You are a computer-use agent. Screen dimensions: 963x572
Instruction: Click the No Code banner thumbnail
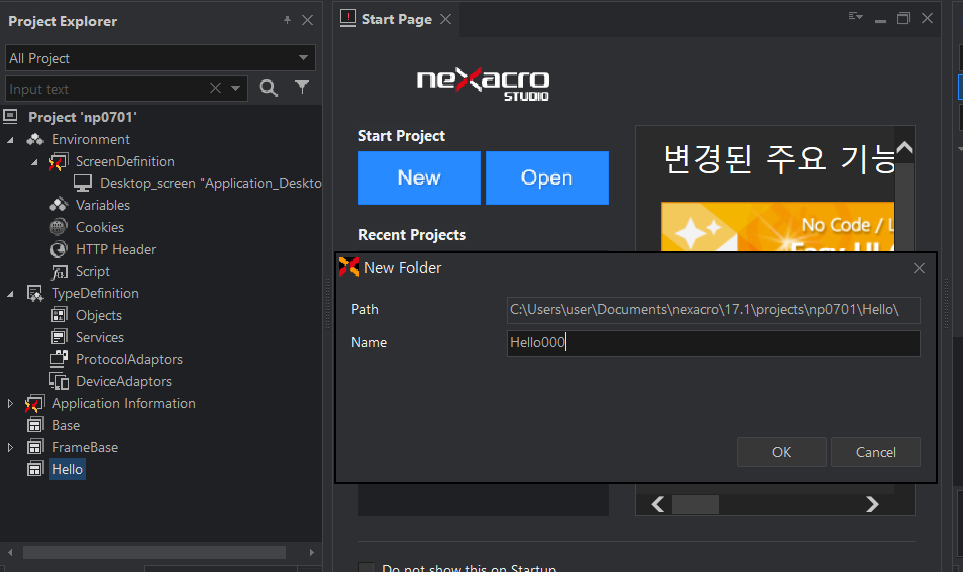[x=777, y=226]
